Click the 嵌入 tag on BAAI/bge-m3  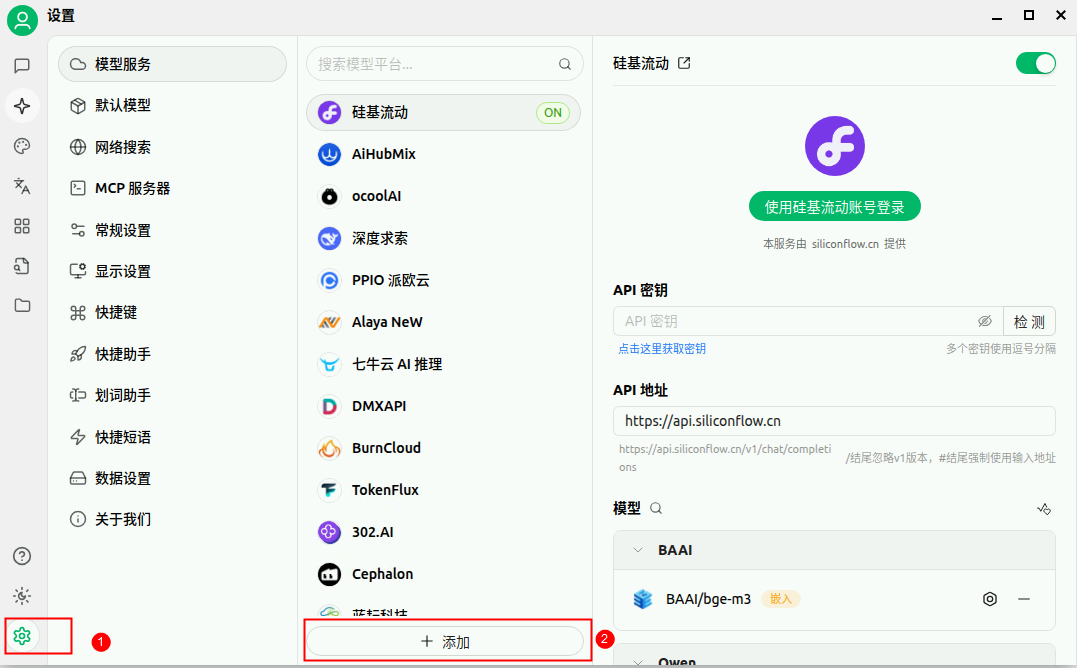pos(780,599)
